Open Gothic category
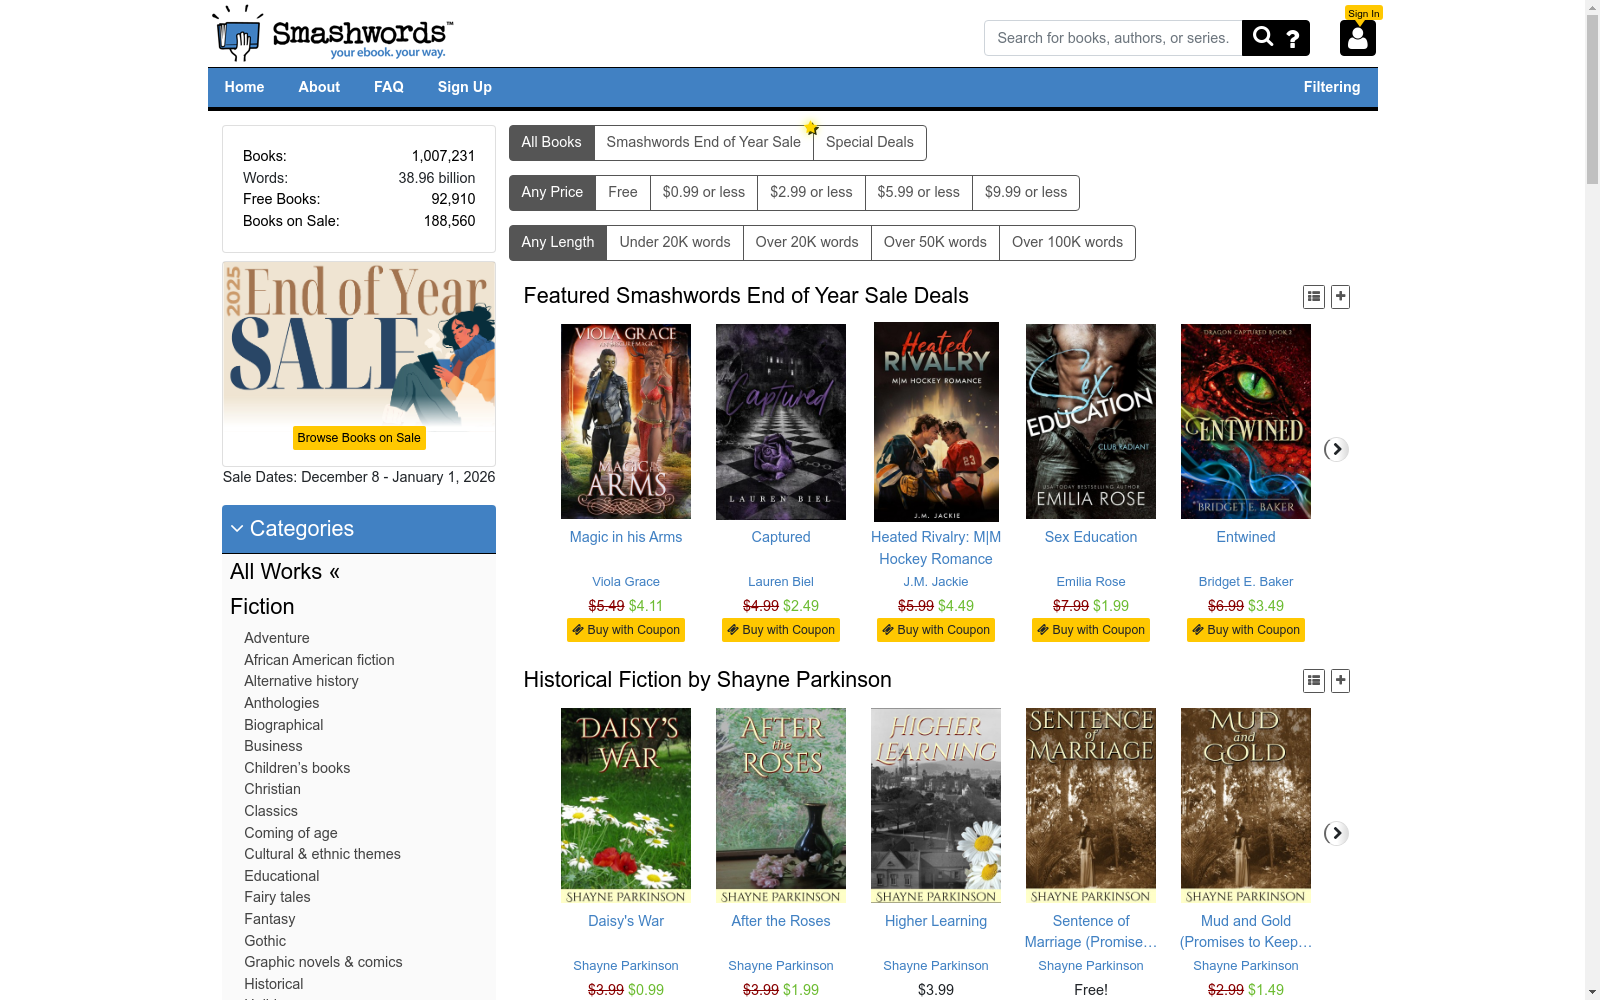 point(265,941)
